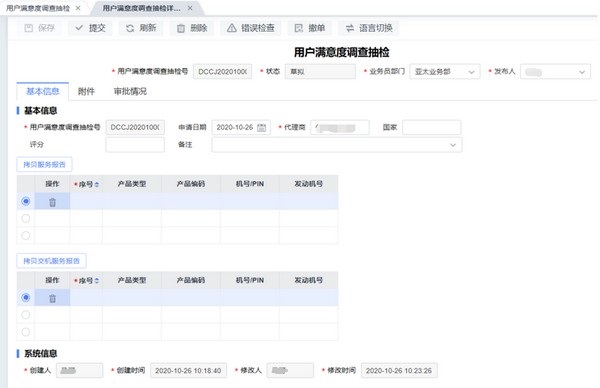
Task: Select third radio in 拷贝服务报告 table
Action: click(x=26, y=235)
